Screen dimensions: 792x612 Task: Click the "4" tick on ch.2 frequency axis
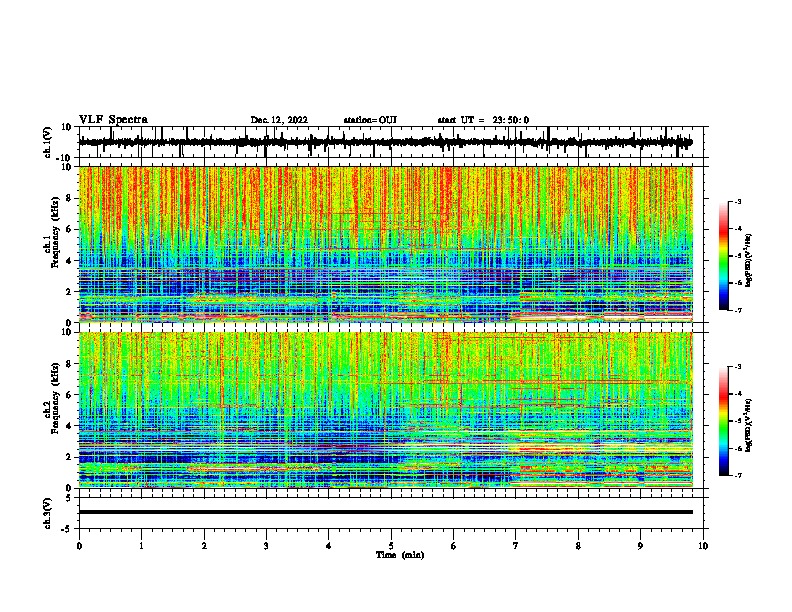[x=69, y=426]
